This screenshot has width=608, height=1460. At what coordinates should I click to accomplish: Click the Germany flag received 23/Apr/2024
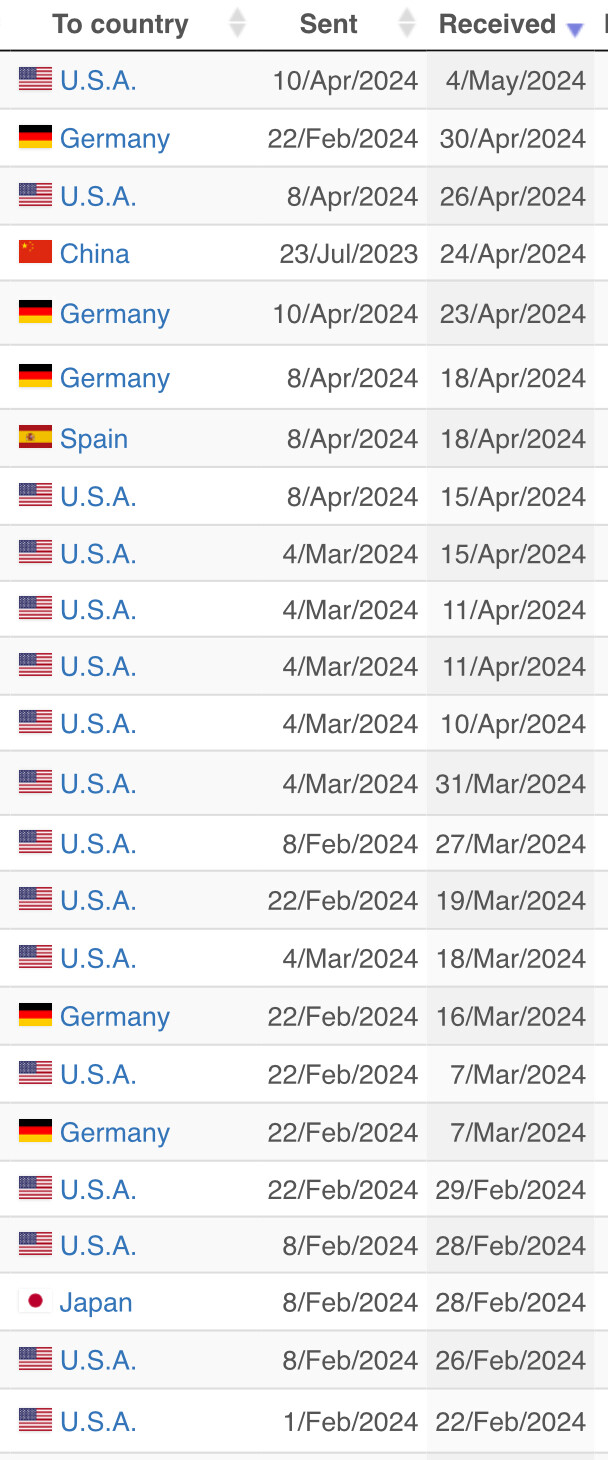pyautogui.click(x=35, y=313)
